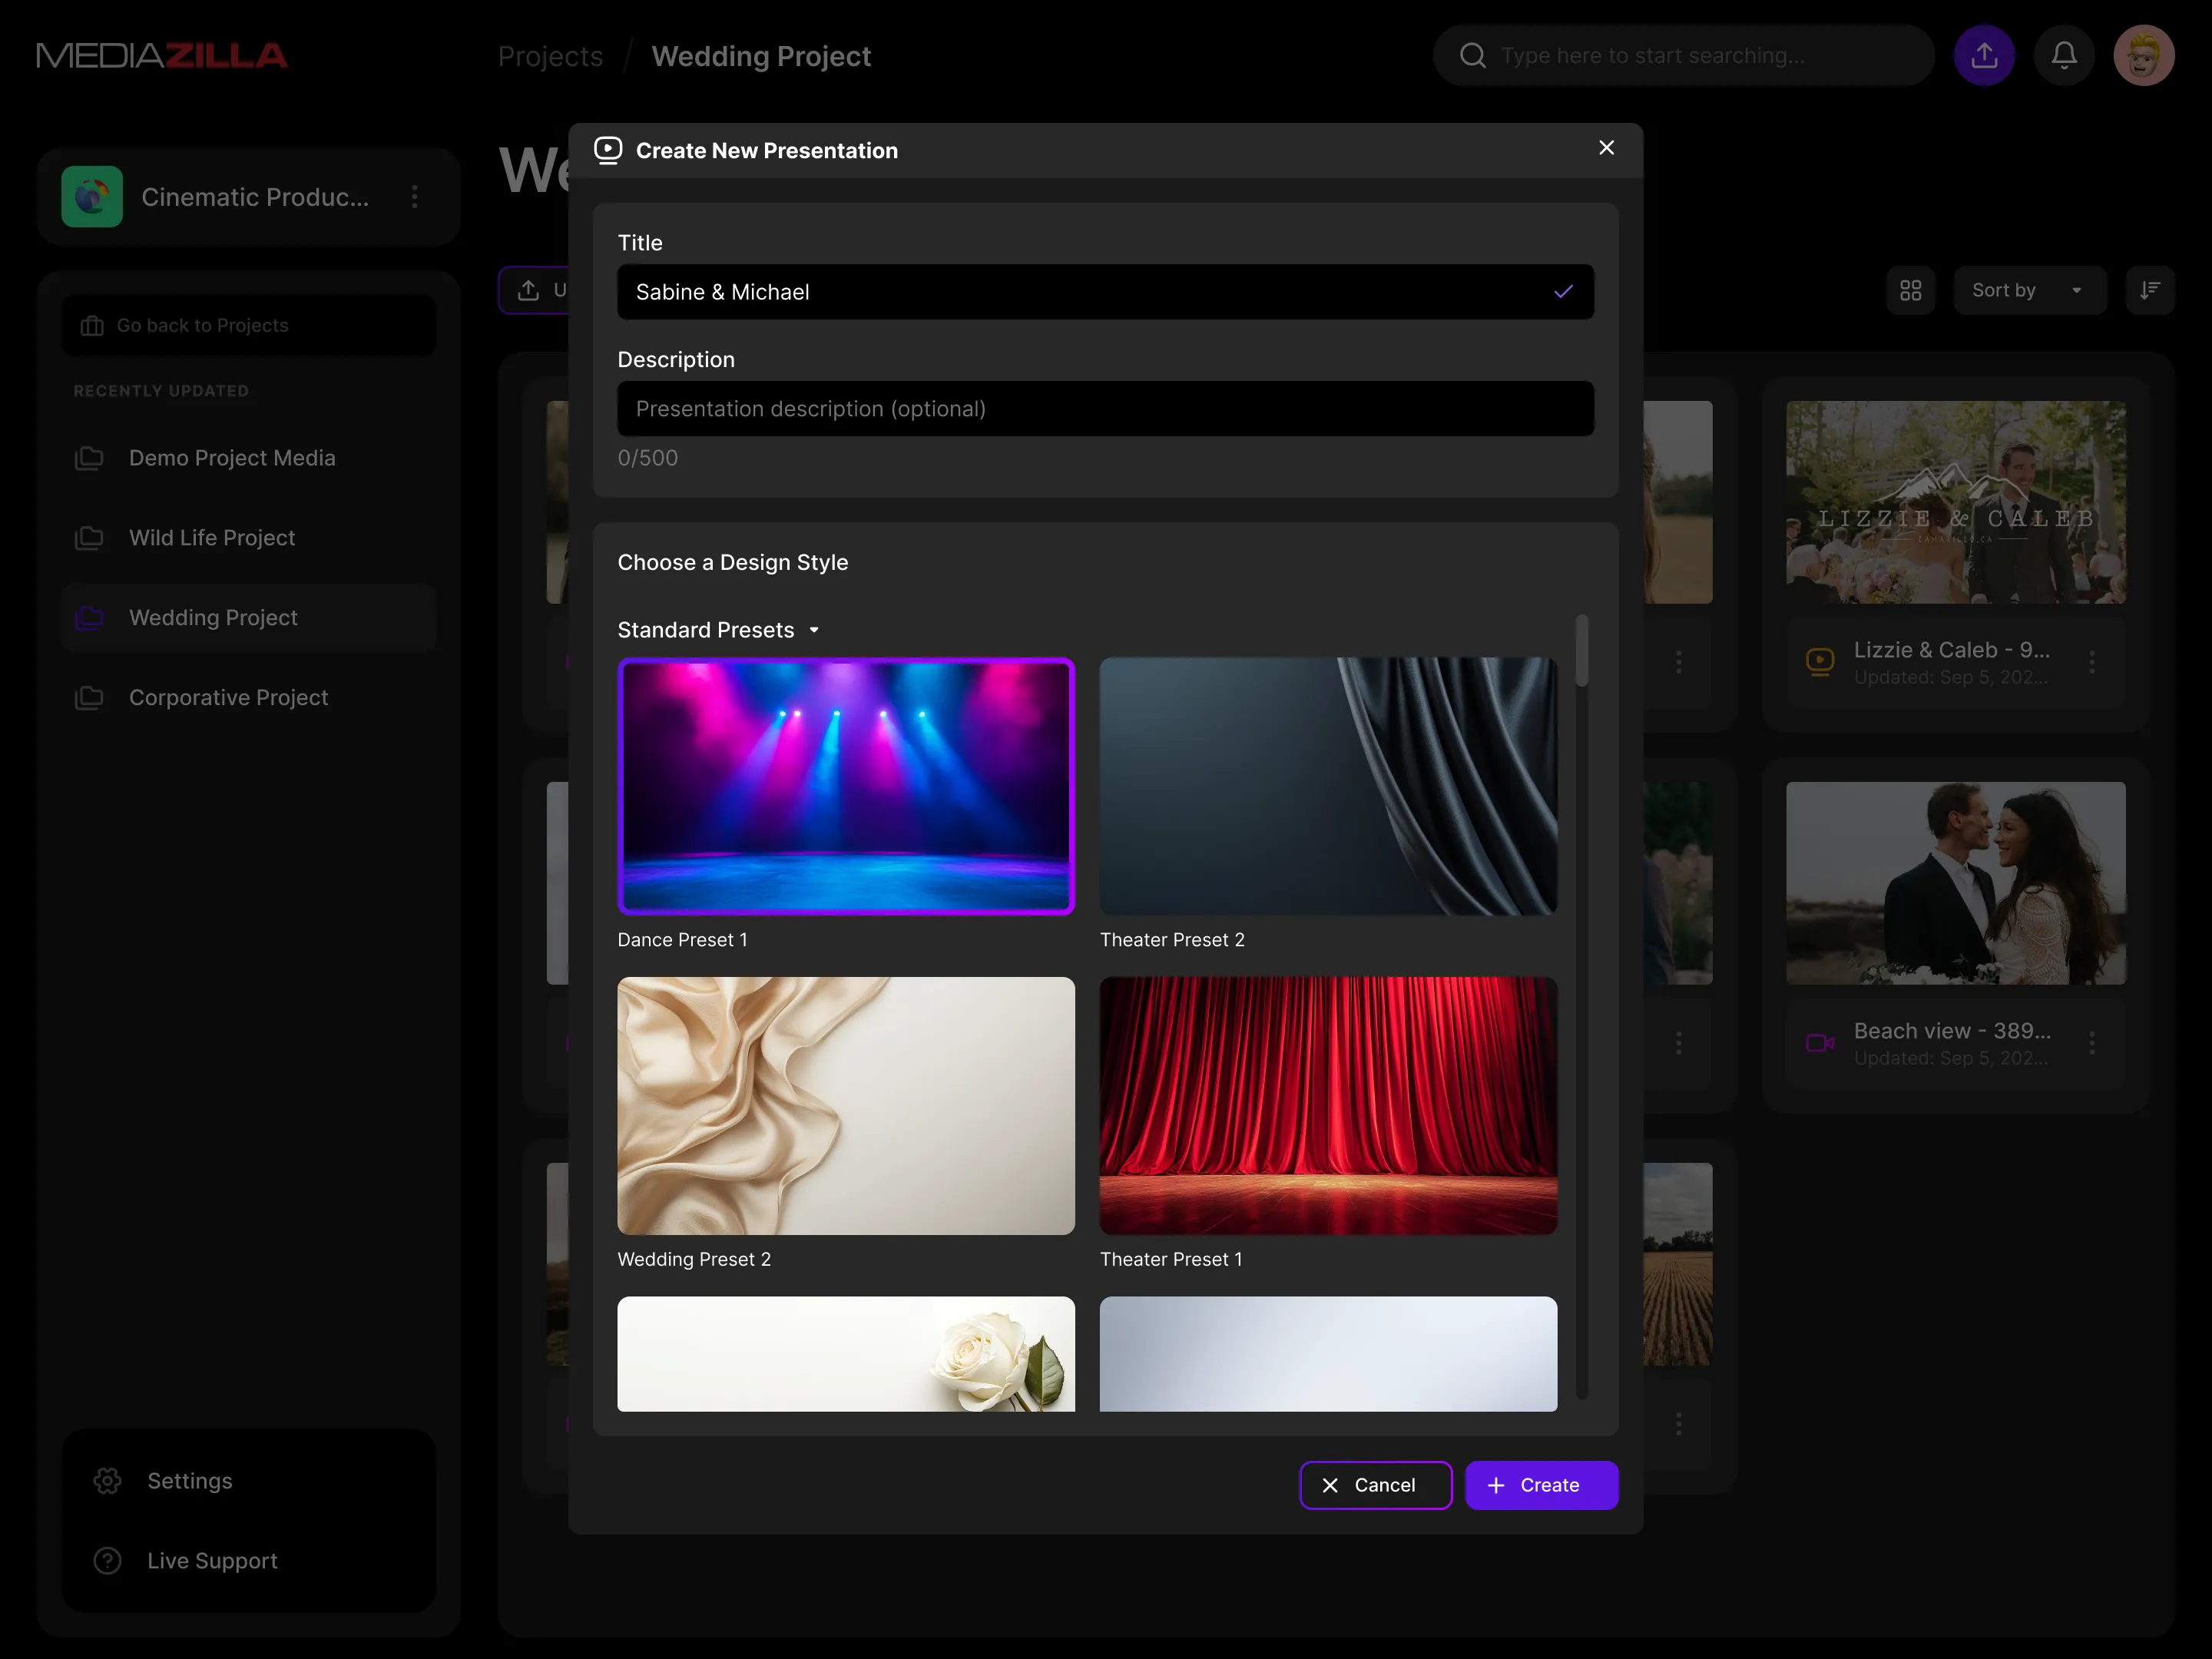Open the notification bell

tap(2064, 55)
